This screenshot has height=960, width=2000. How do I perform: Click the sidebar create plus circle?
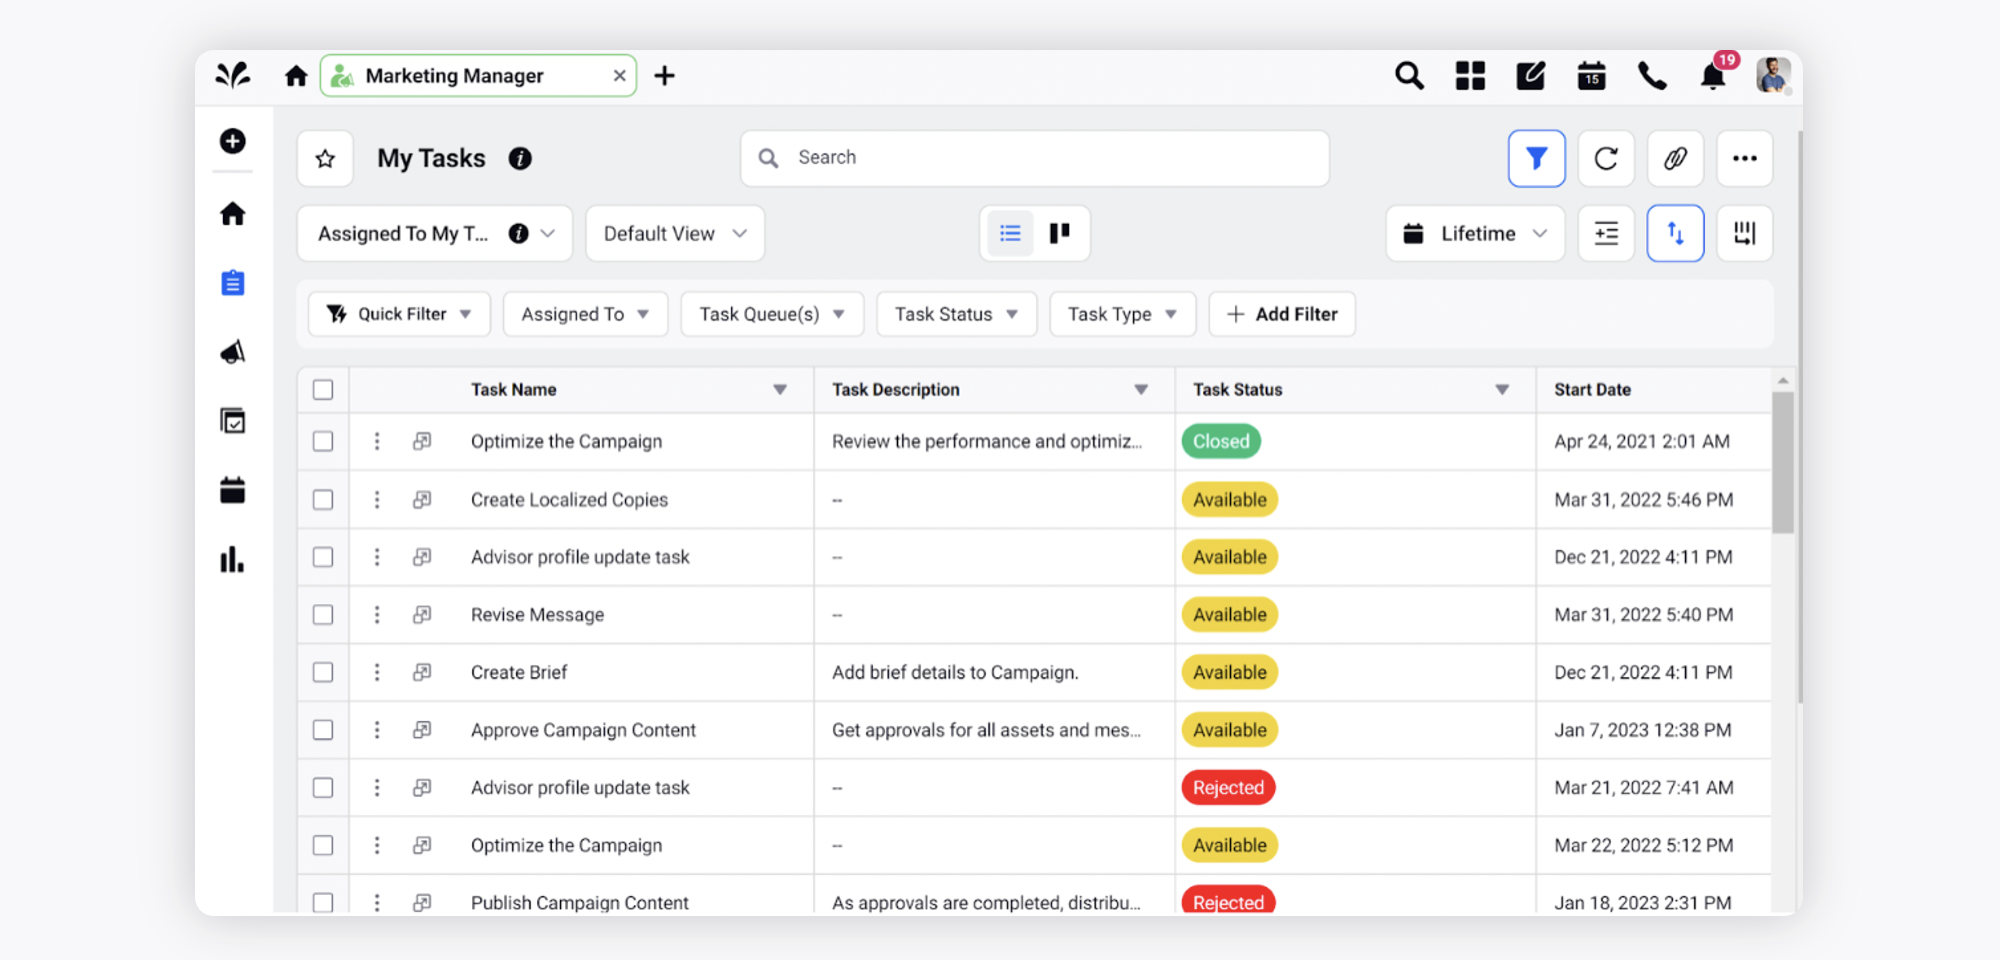coord(233,141)
